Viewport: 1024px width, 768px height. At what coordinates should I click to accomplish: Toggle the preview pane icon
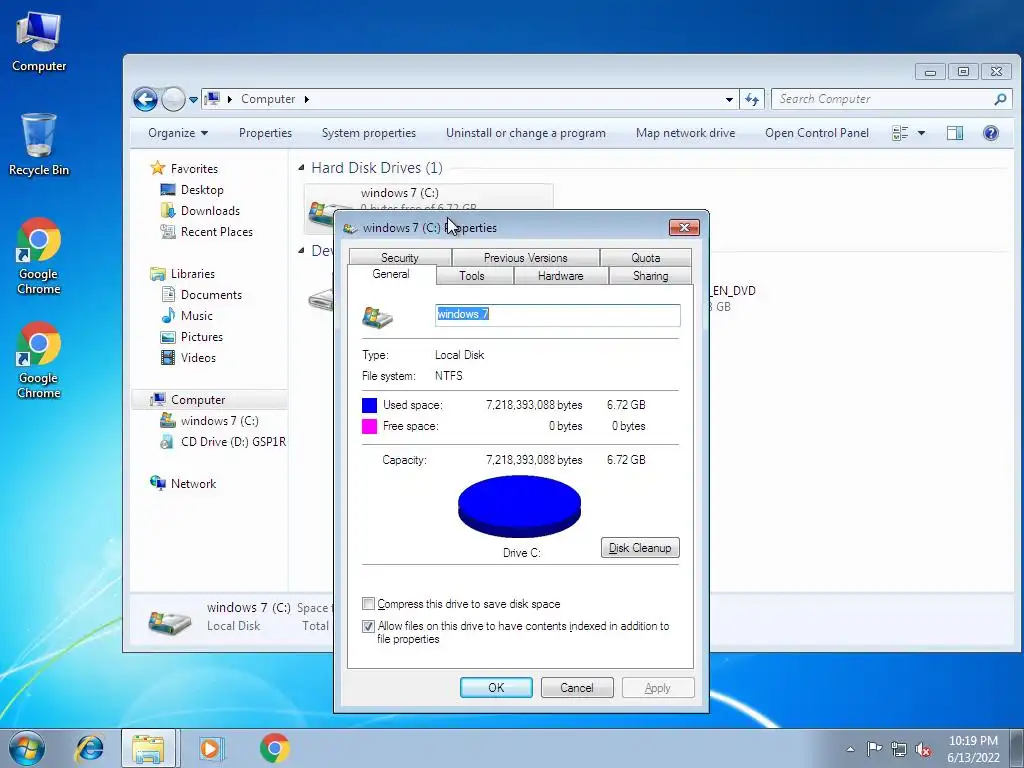(x=954, y=133)
